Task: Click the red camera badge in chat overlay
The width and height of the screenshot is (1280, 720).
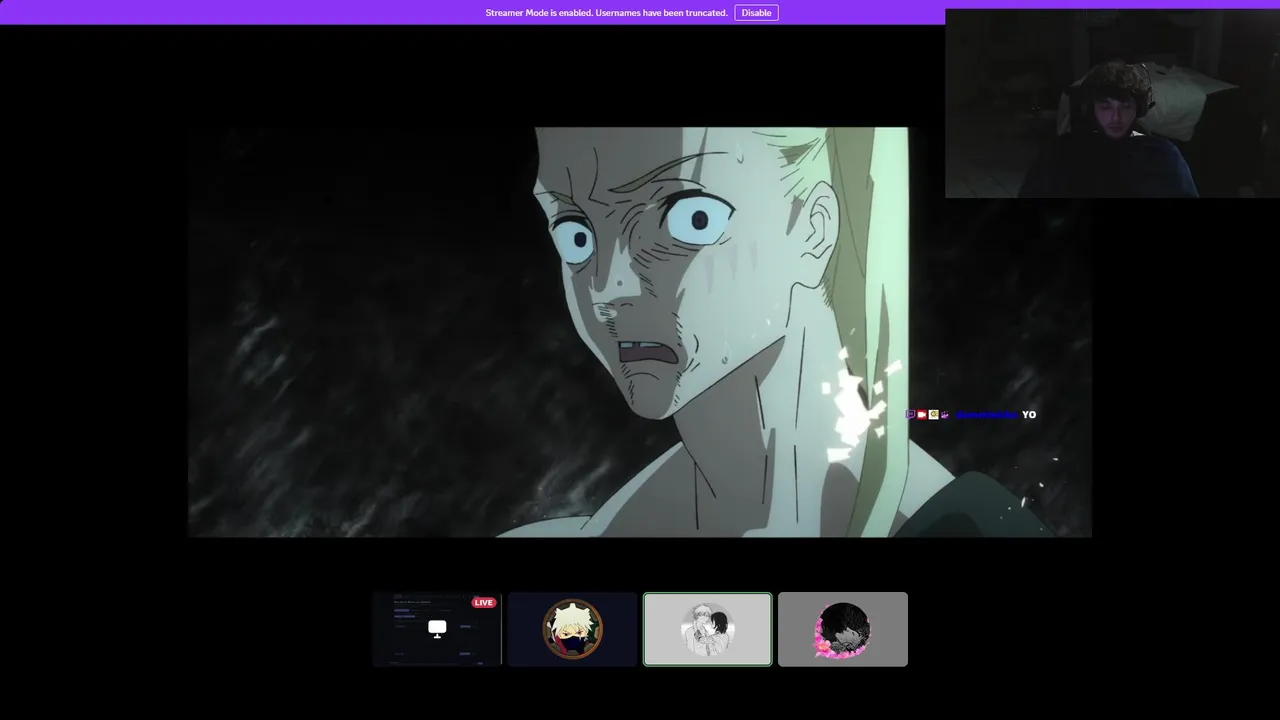Action: click(x=922, y=414)
